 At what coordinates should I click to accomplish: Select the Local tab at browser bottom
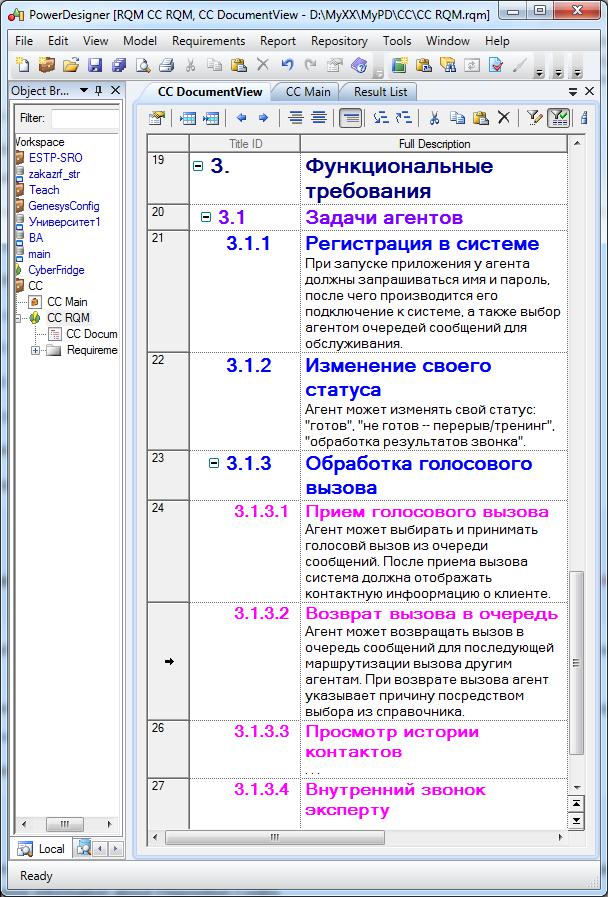pos(42,849)
